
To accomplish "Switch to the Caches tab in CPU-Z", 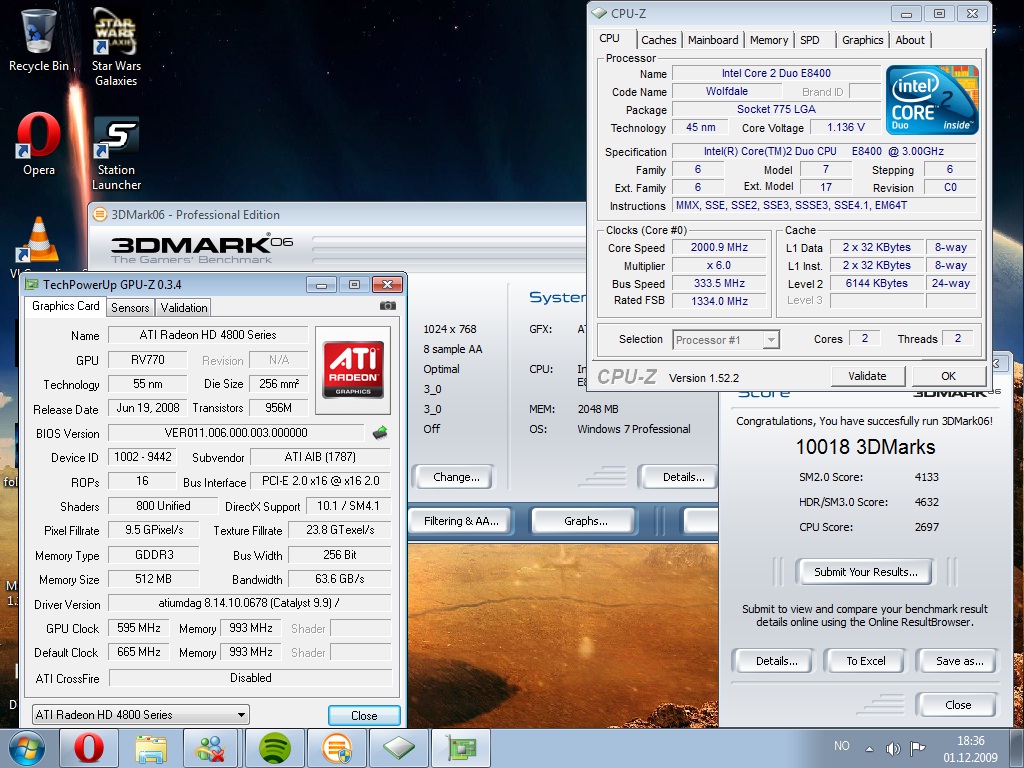I will coord(658,40).
